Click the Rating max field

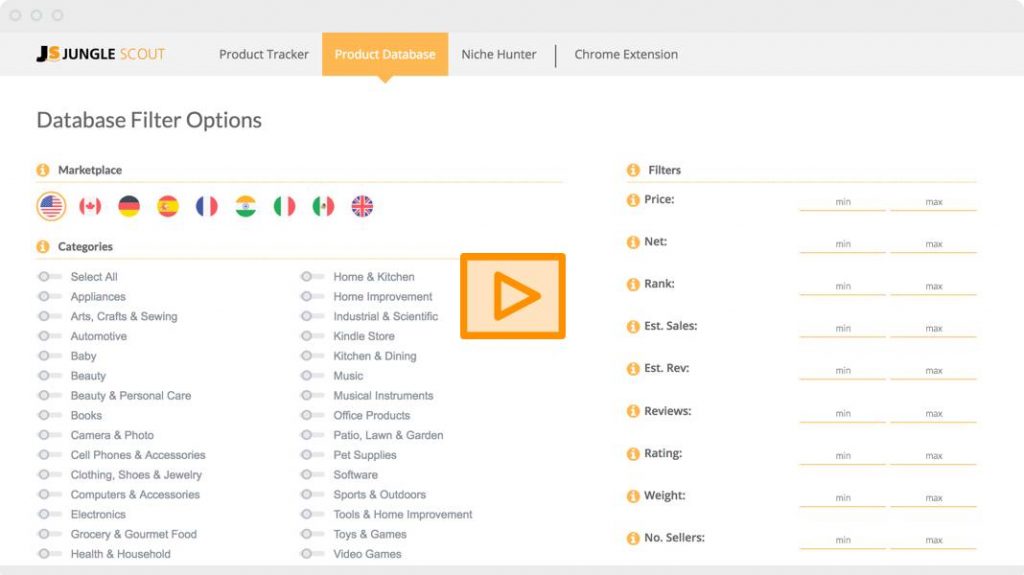tap(933, 455)
